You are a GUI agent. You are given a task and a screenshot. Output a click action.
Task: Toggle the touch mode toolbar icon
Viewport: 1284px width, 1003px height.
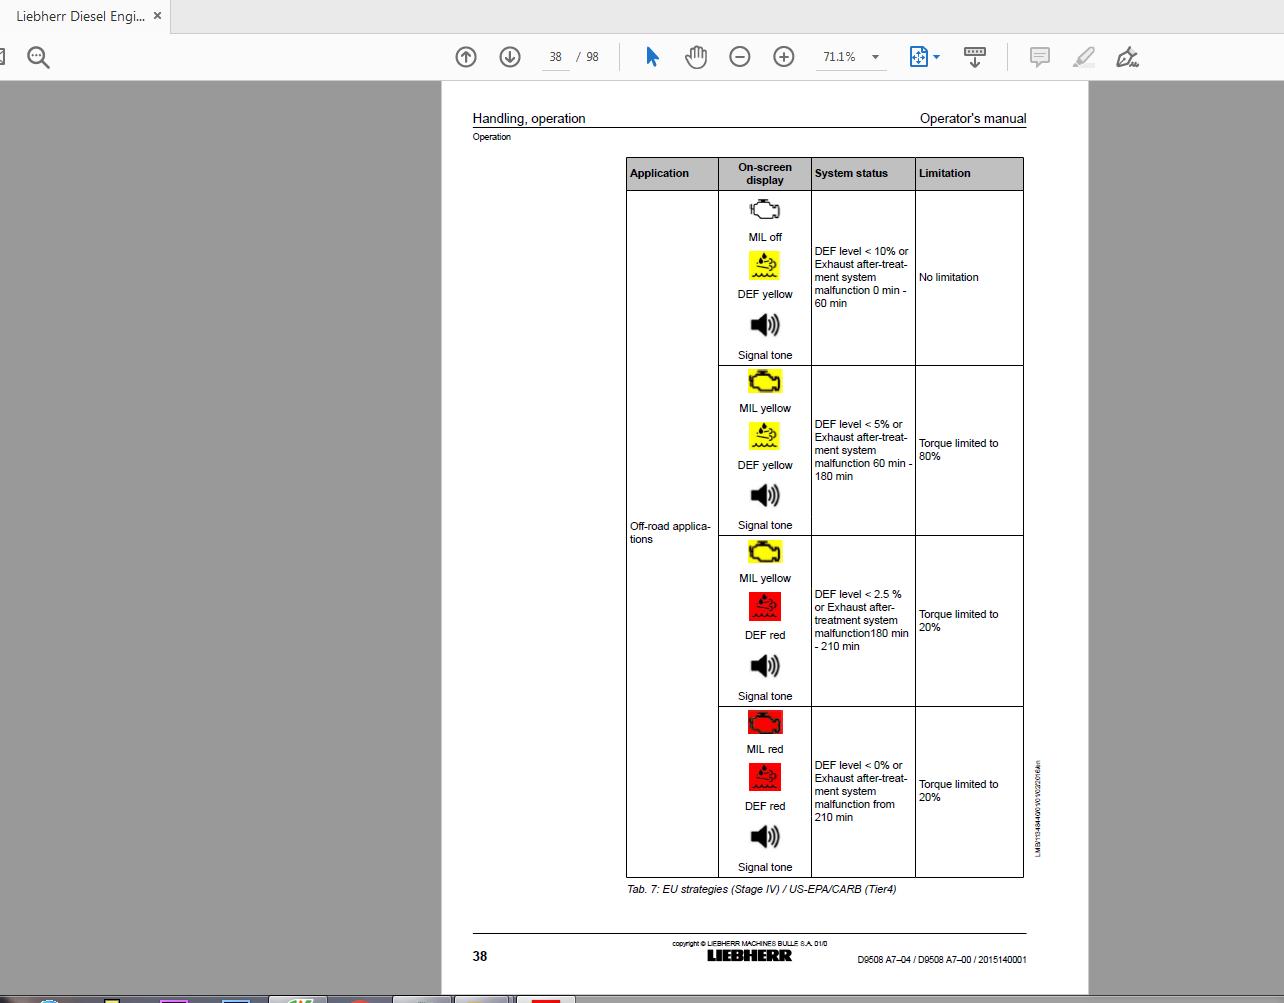coord(975,57)
